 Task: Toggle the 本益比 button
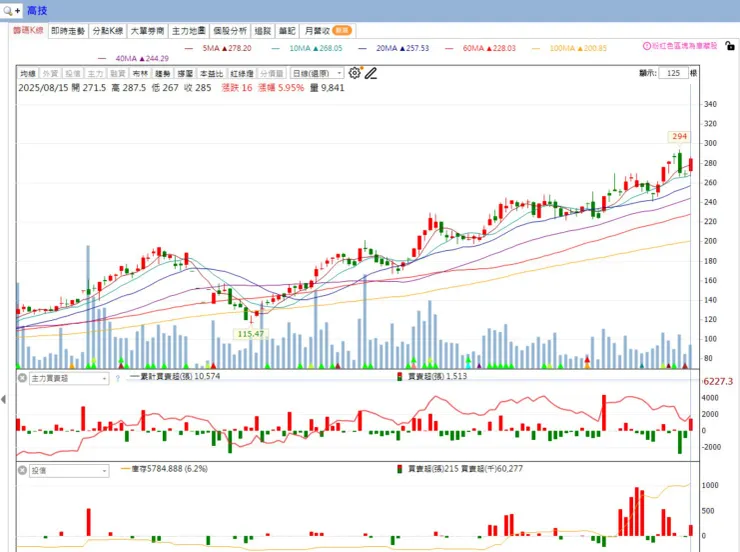click(211, 74)
